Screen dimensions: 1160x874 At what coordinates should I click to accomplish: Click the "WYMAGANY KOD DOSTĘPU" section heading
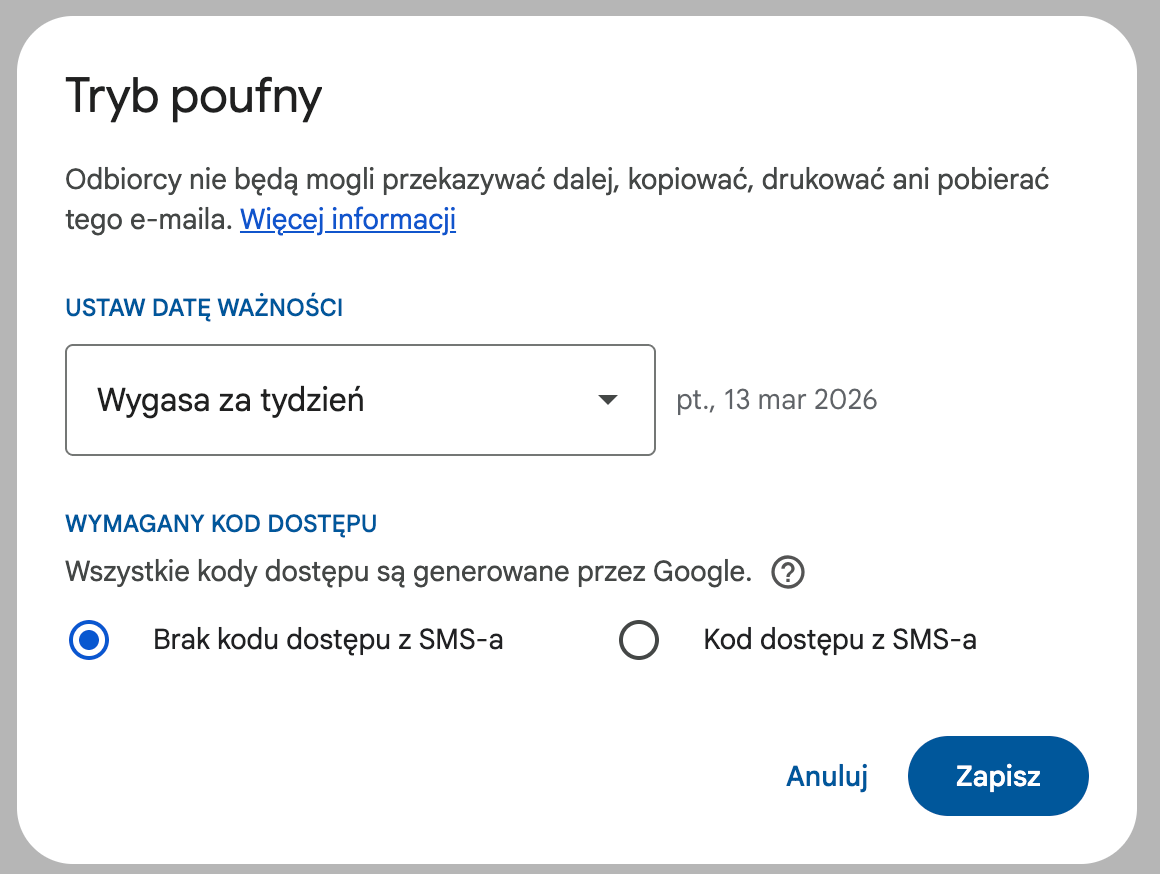click(x=220, y=523)
